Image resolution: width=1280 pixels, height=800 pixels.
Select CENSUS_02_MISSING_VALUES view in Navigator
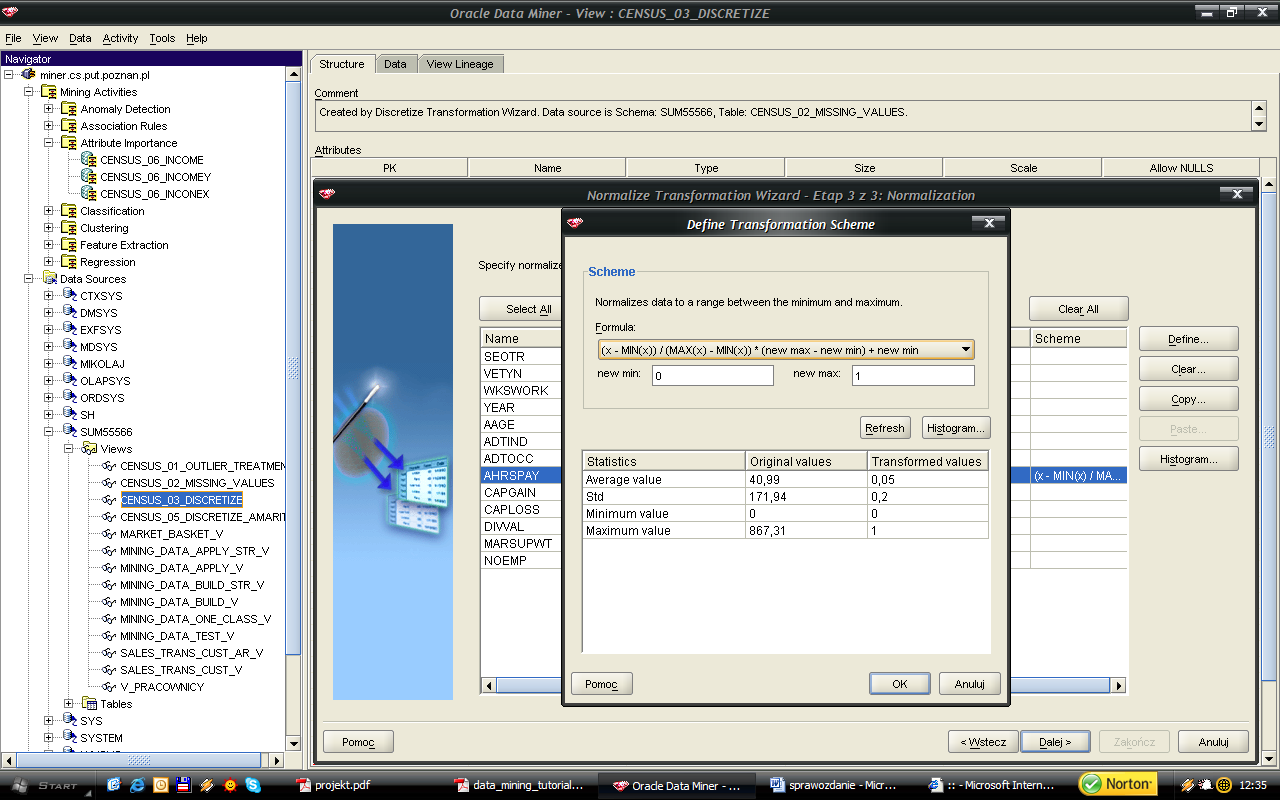(197, 483)
